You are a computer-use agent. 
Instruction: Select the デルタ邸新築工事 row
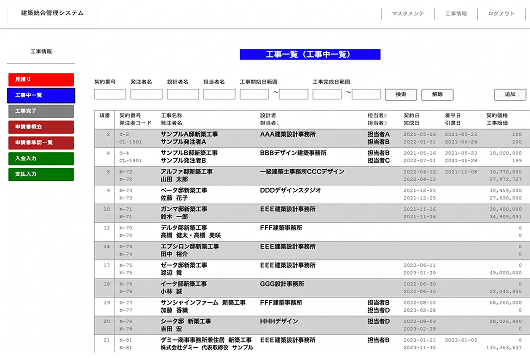[x=312, y=232]
